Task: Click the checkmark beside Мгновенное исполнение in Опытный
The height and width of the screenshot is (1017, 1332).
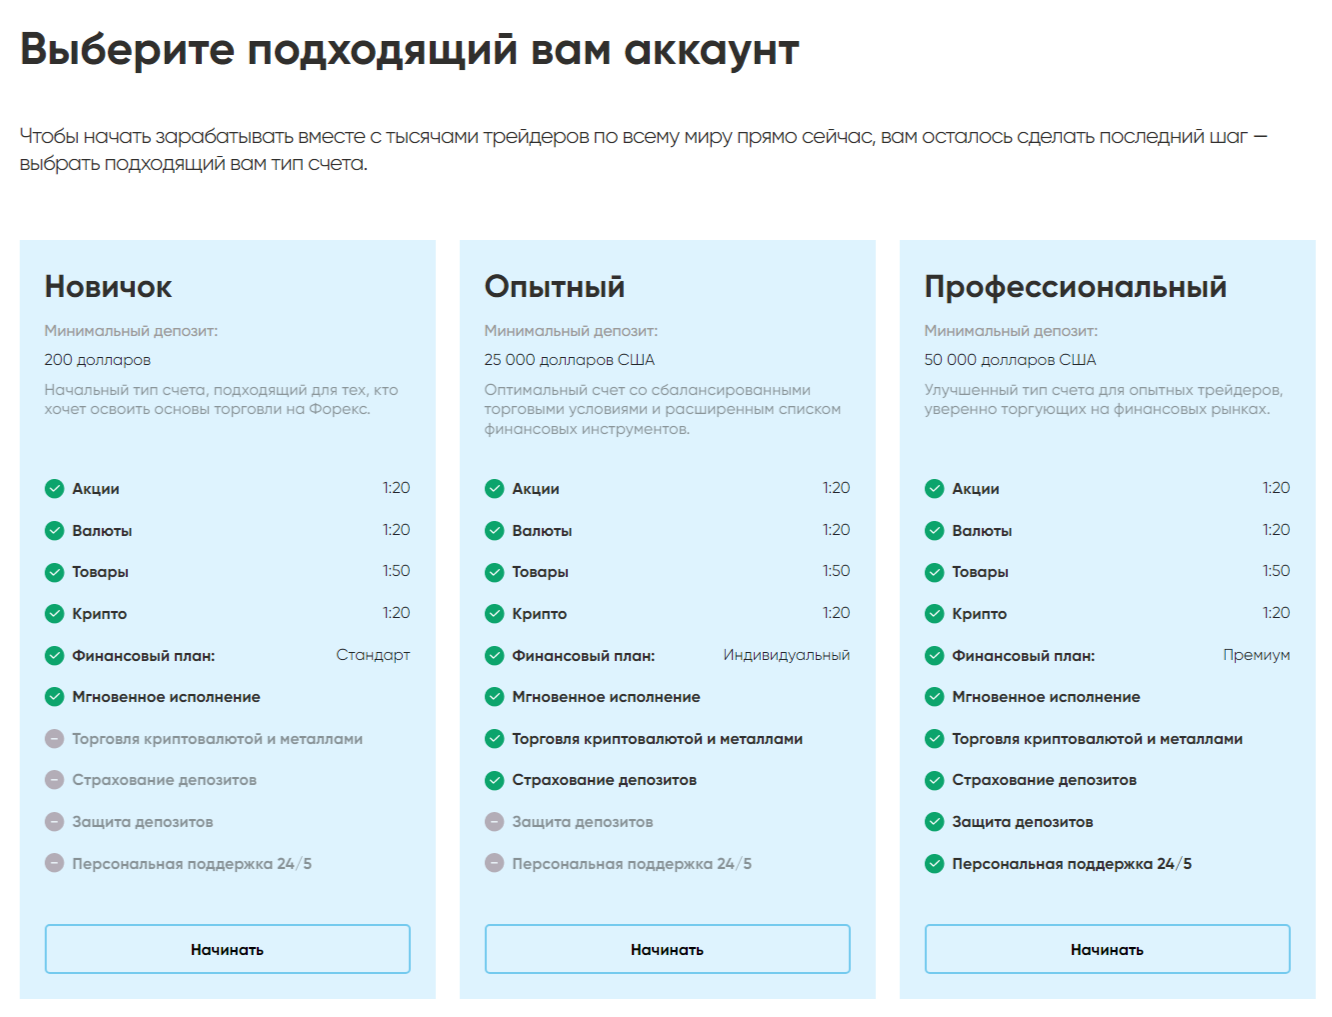Action: (x=494, y=696)
